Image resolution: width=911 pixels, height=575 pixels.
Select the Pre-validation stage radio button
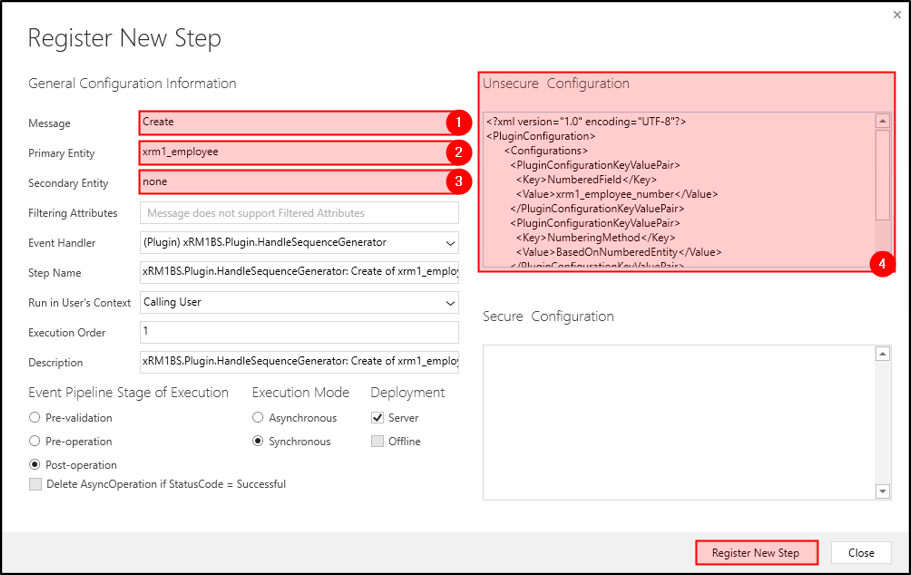(x=36, y=418)
